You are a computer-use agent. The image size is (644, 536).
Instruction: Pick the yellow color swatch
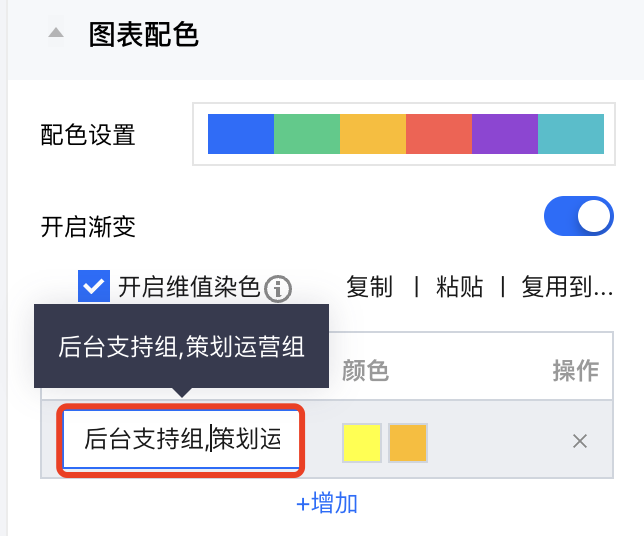pyautogui.click(x=361, y=442)
